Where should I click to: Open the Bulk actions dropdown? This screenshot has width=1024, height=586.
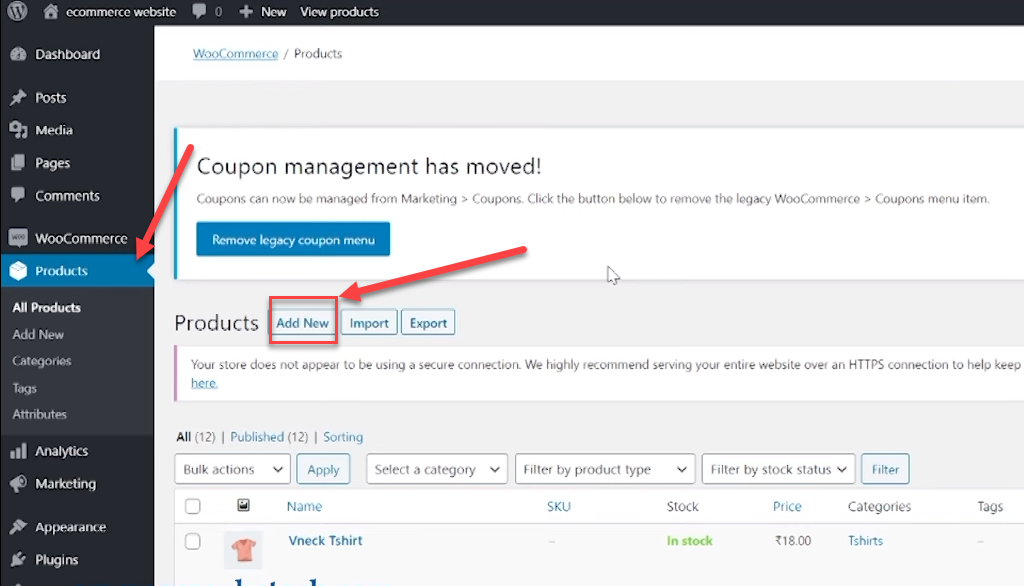pyautogui.click(x=232, y=469)
